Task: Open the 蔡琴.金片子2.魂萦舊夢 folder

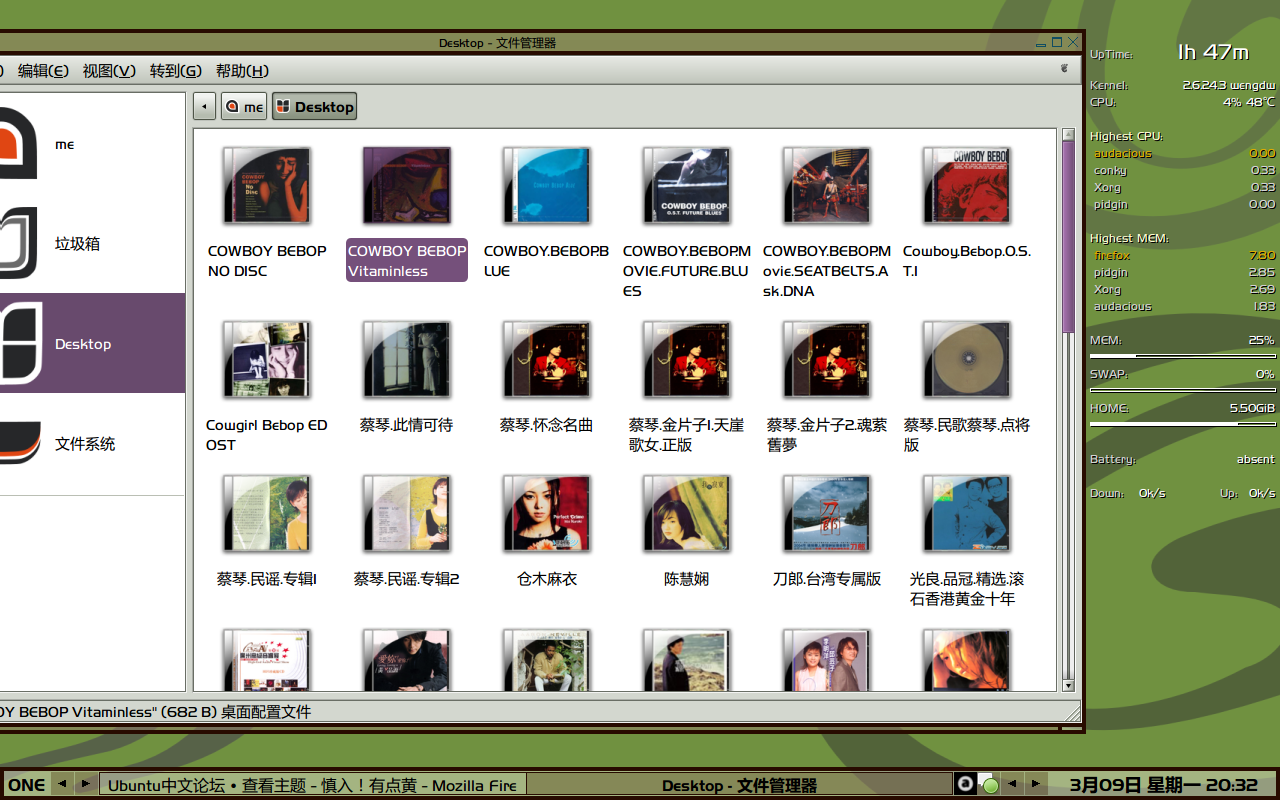Action: pyautogui.click(x=827, y=360)
